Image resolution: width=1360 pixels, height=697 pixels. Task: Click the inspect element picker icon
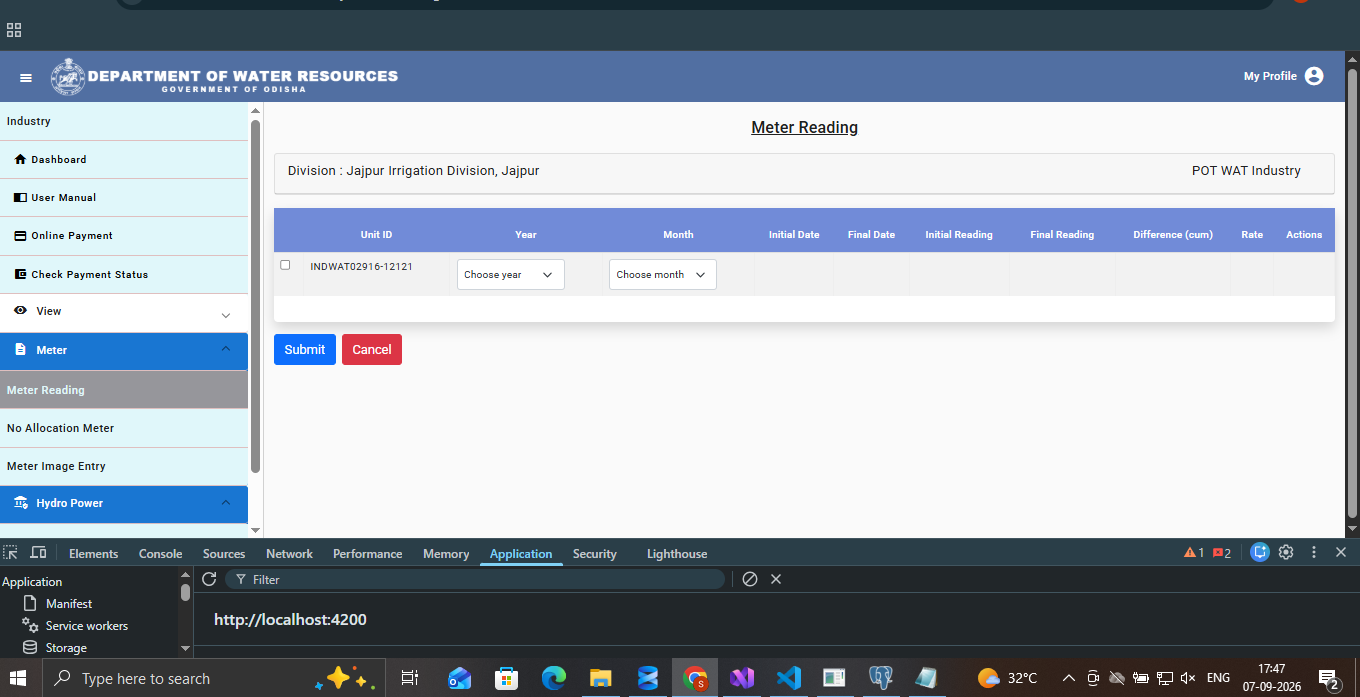(10, 553)
